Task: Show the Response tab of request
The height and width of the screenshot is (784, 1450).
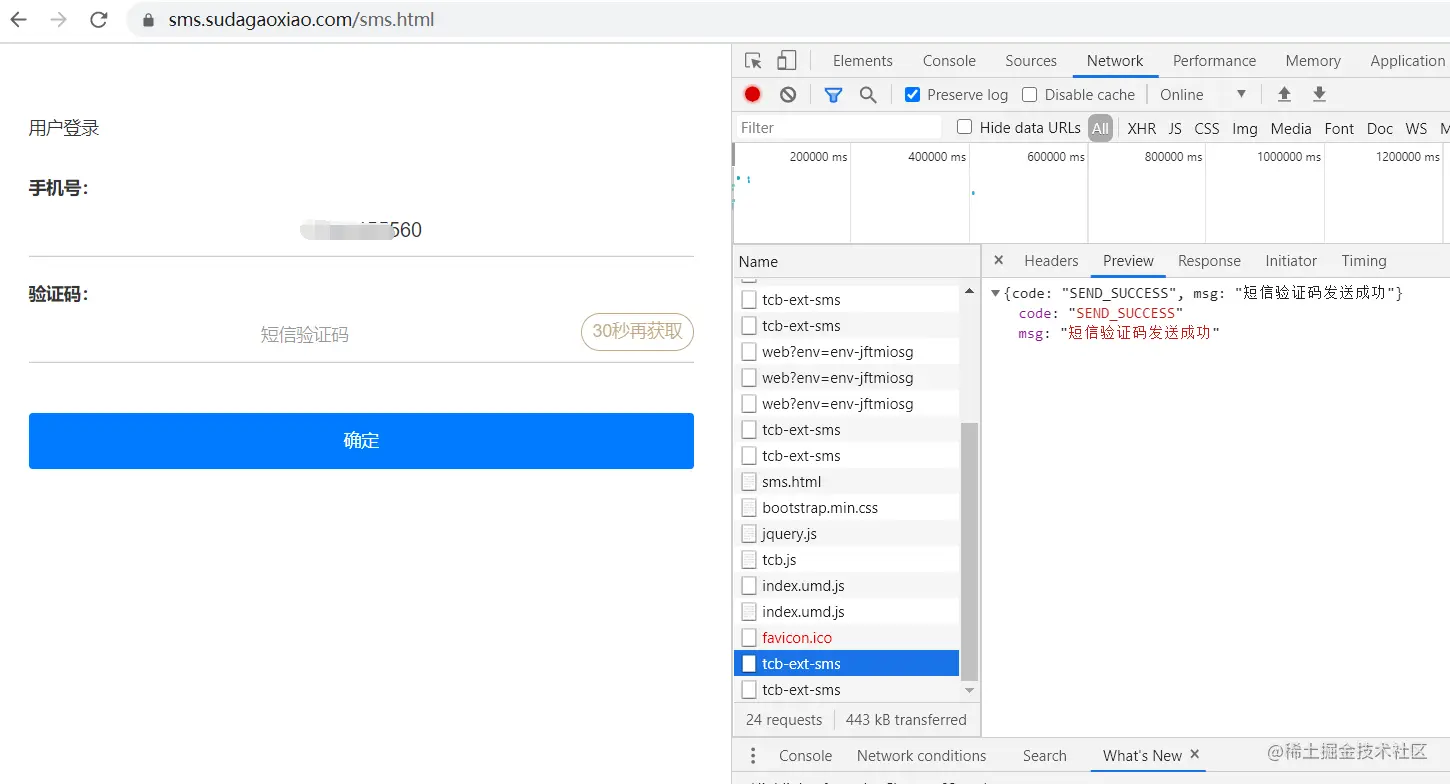Action: 1209,260
